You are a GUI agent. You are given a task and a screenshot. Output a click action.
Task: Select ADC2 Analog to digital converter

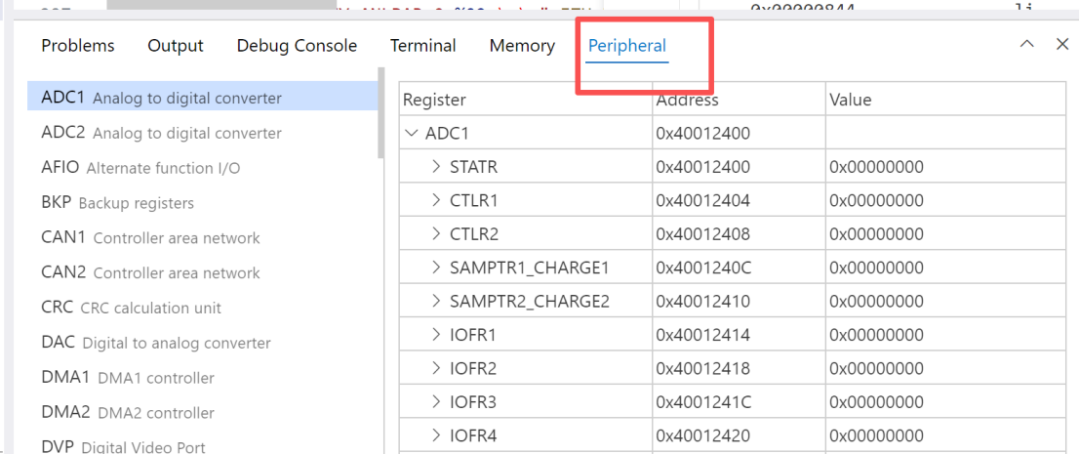click(x=161, y=133)
